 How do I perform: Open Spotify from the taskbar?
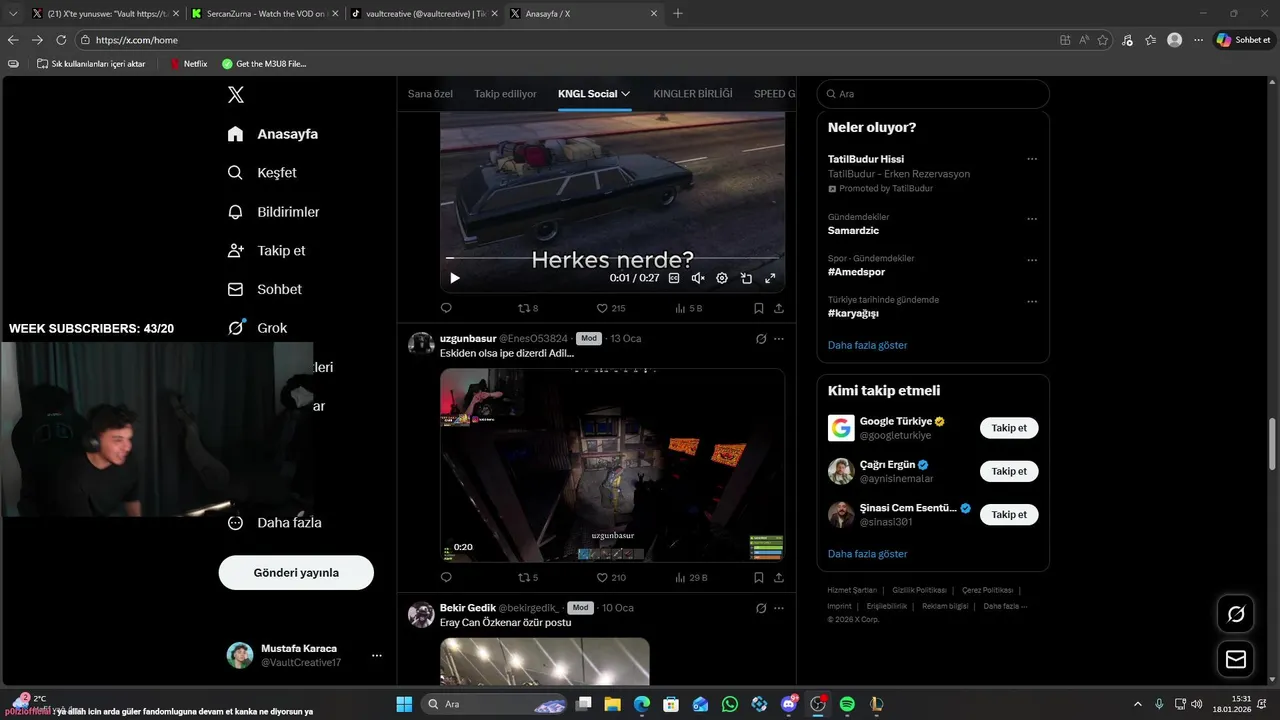pyautogui.click(x=847, y=704)
